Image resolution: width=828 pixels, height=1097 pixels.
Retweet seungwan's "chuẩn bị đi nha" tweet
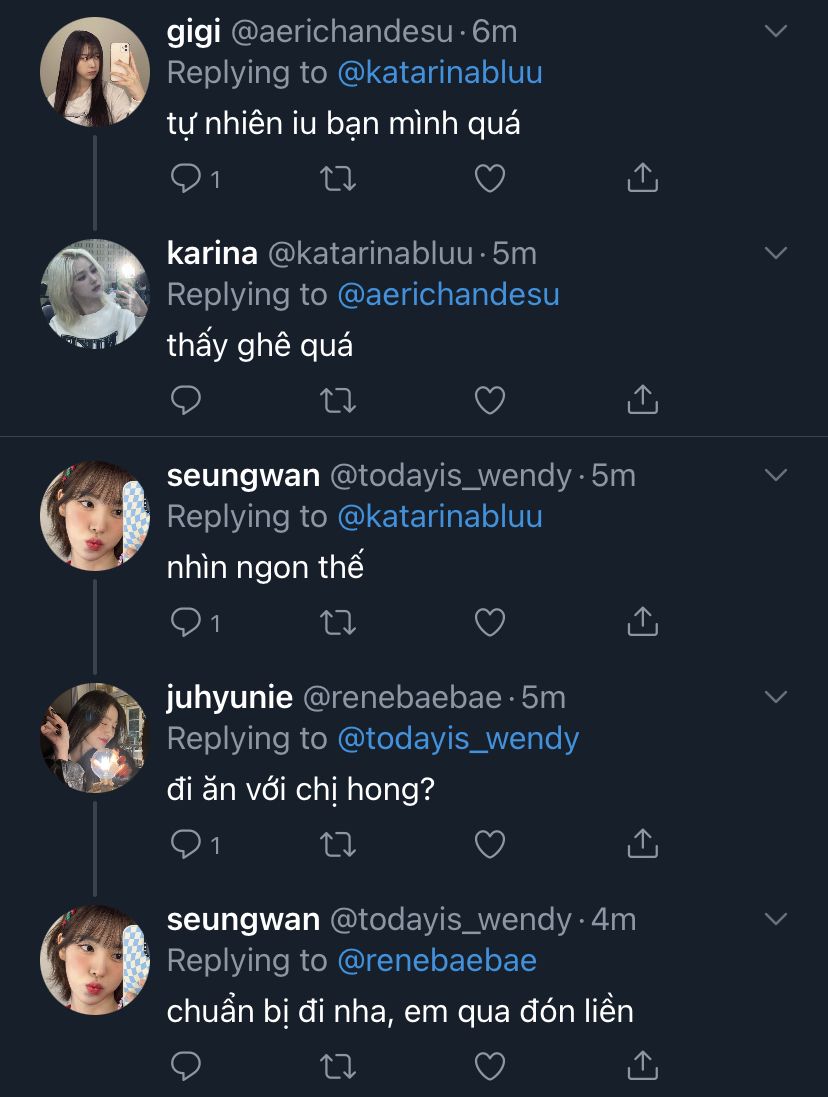pos(337,1067)
